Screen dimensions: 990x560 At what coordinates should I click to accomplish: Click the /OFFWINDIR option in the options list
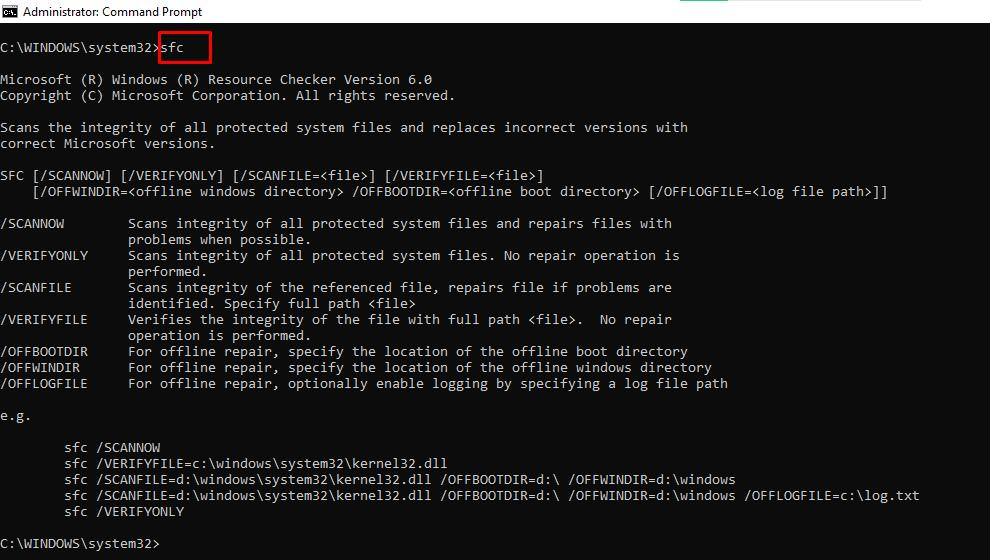(x=40, y=367)
